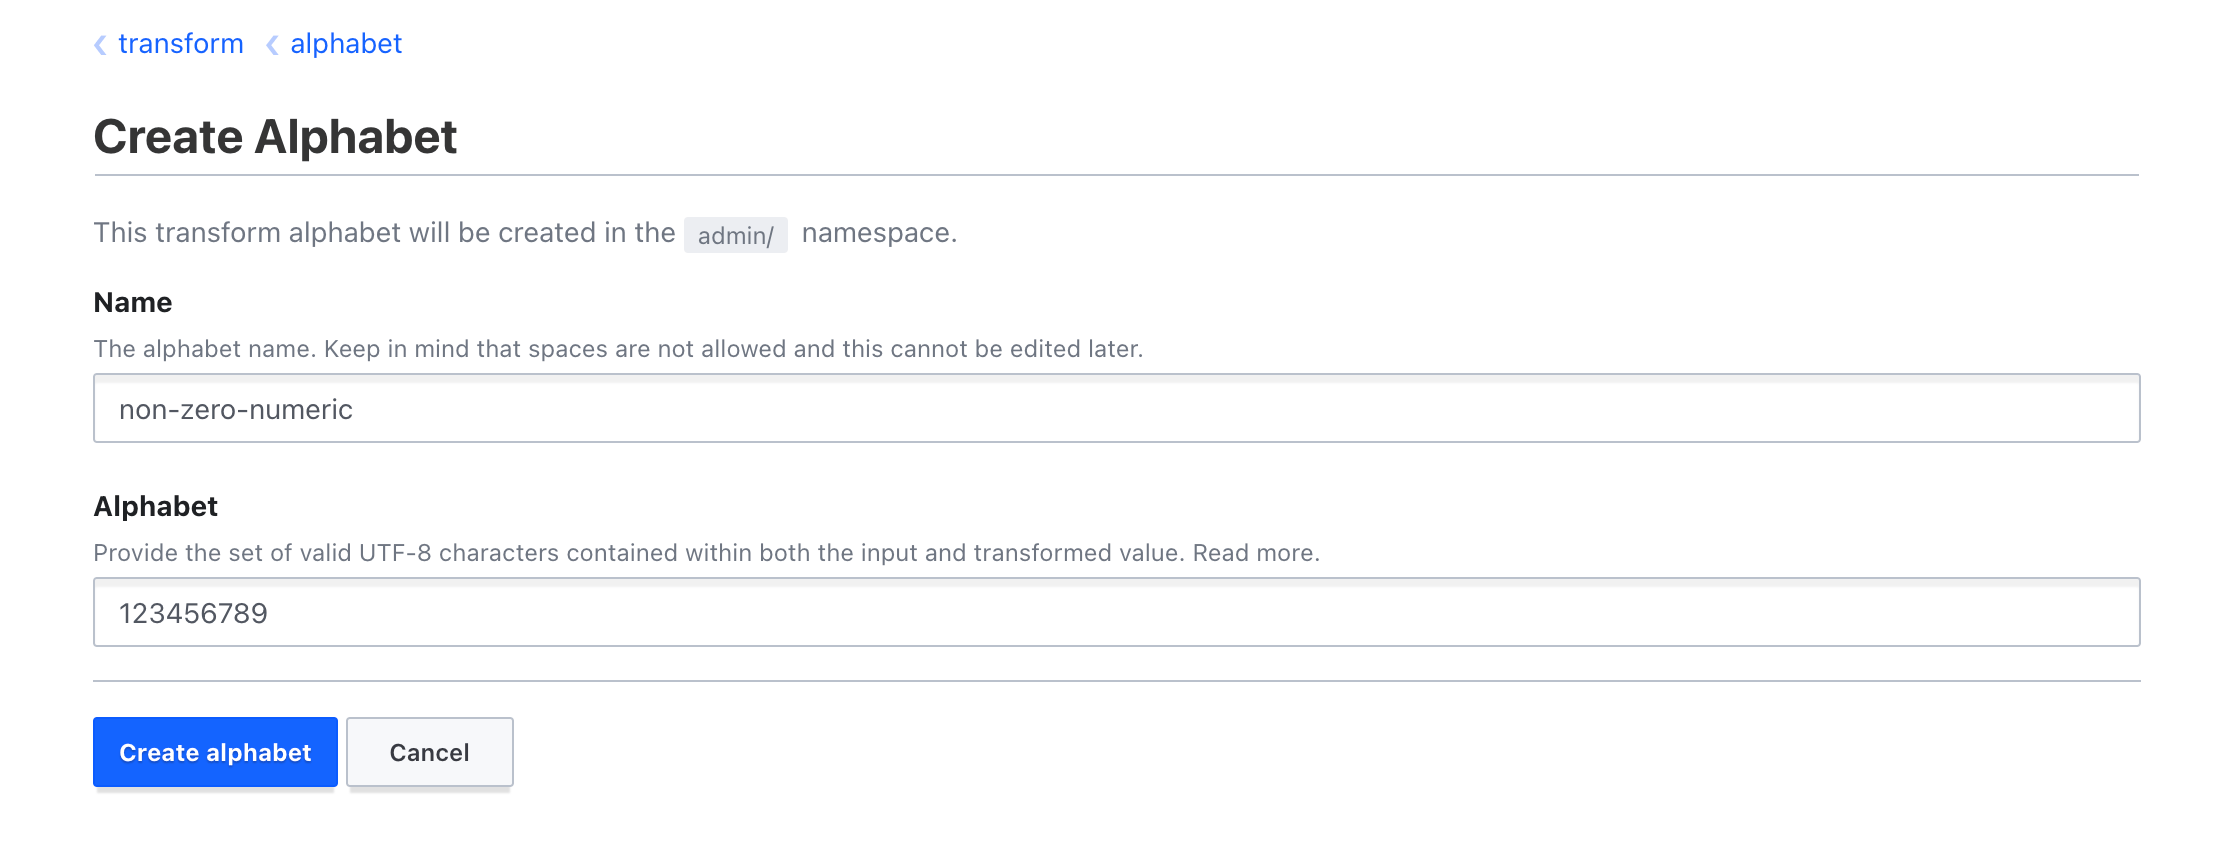Select the Name field label

[x=133, y=302]
